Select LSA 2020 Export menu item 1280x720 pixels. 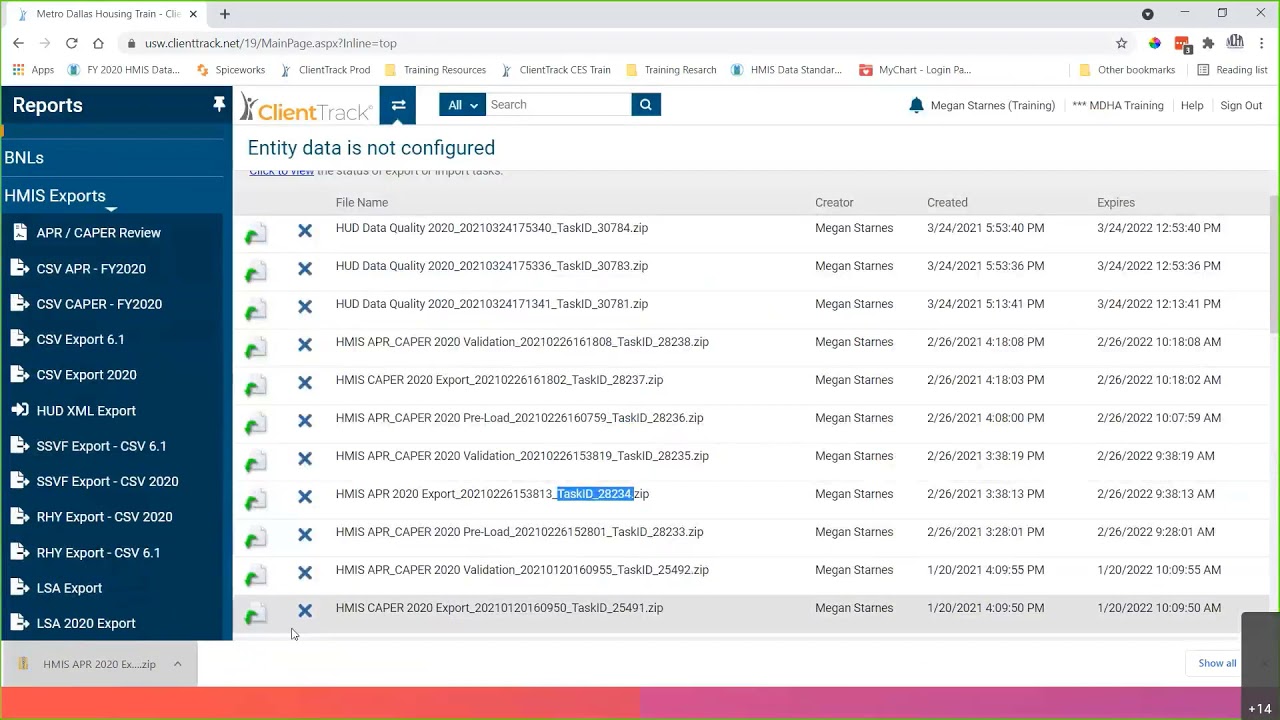click(86, 623)
